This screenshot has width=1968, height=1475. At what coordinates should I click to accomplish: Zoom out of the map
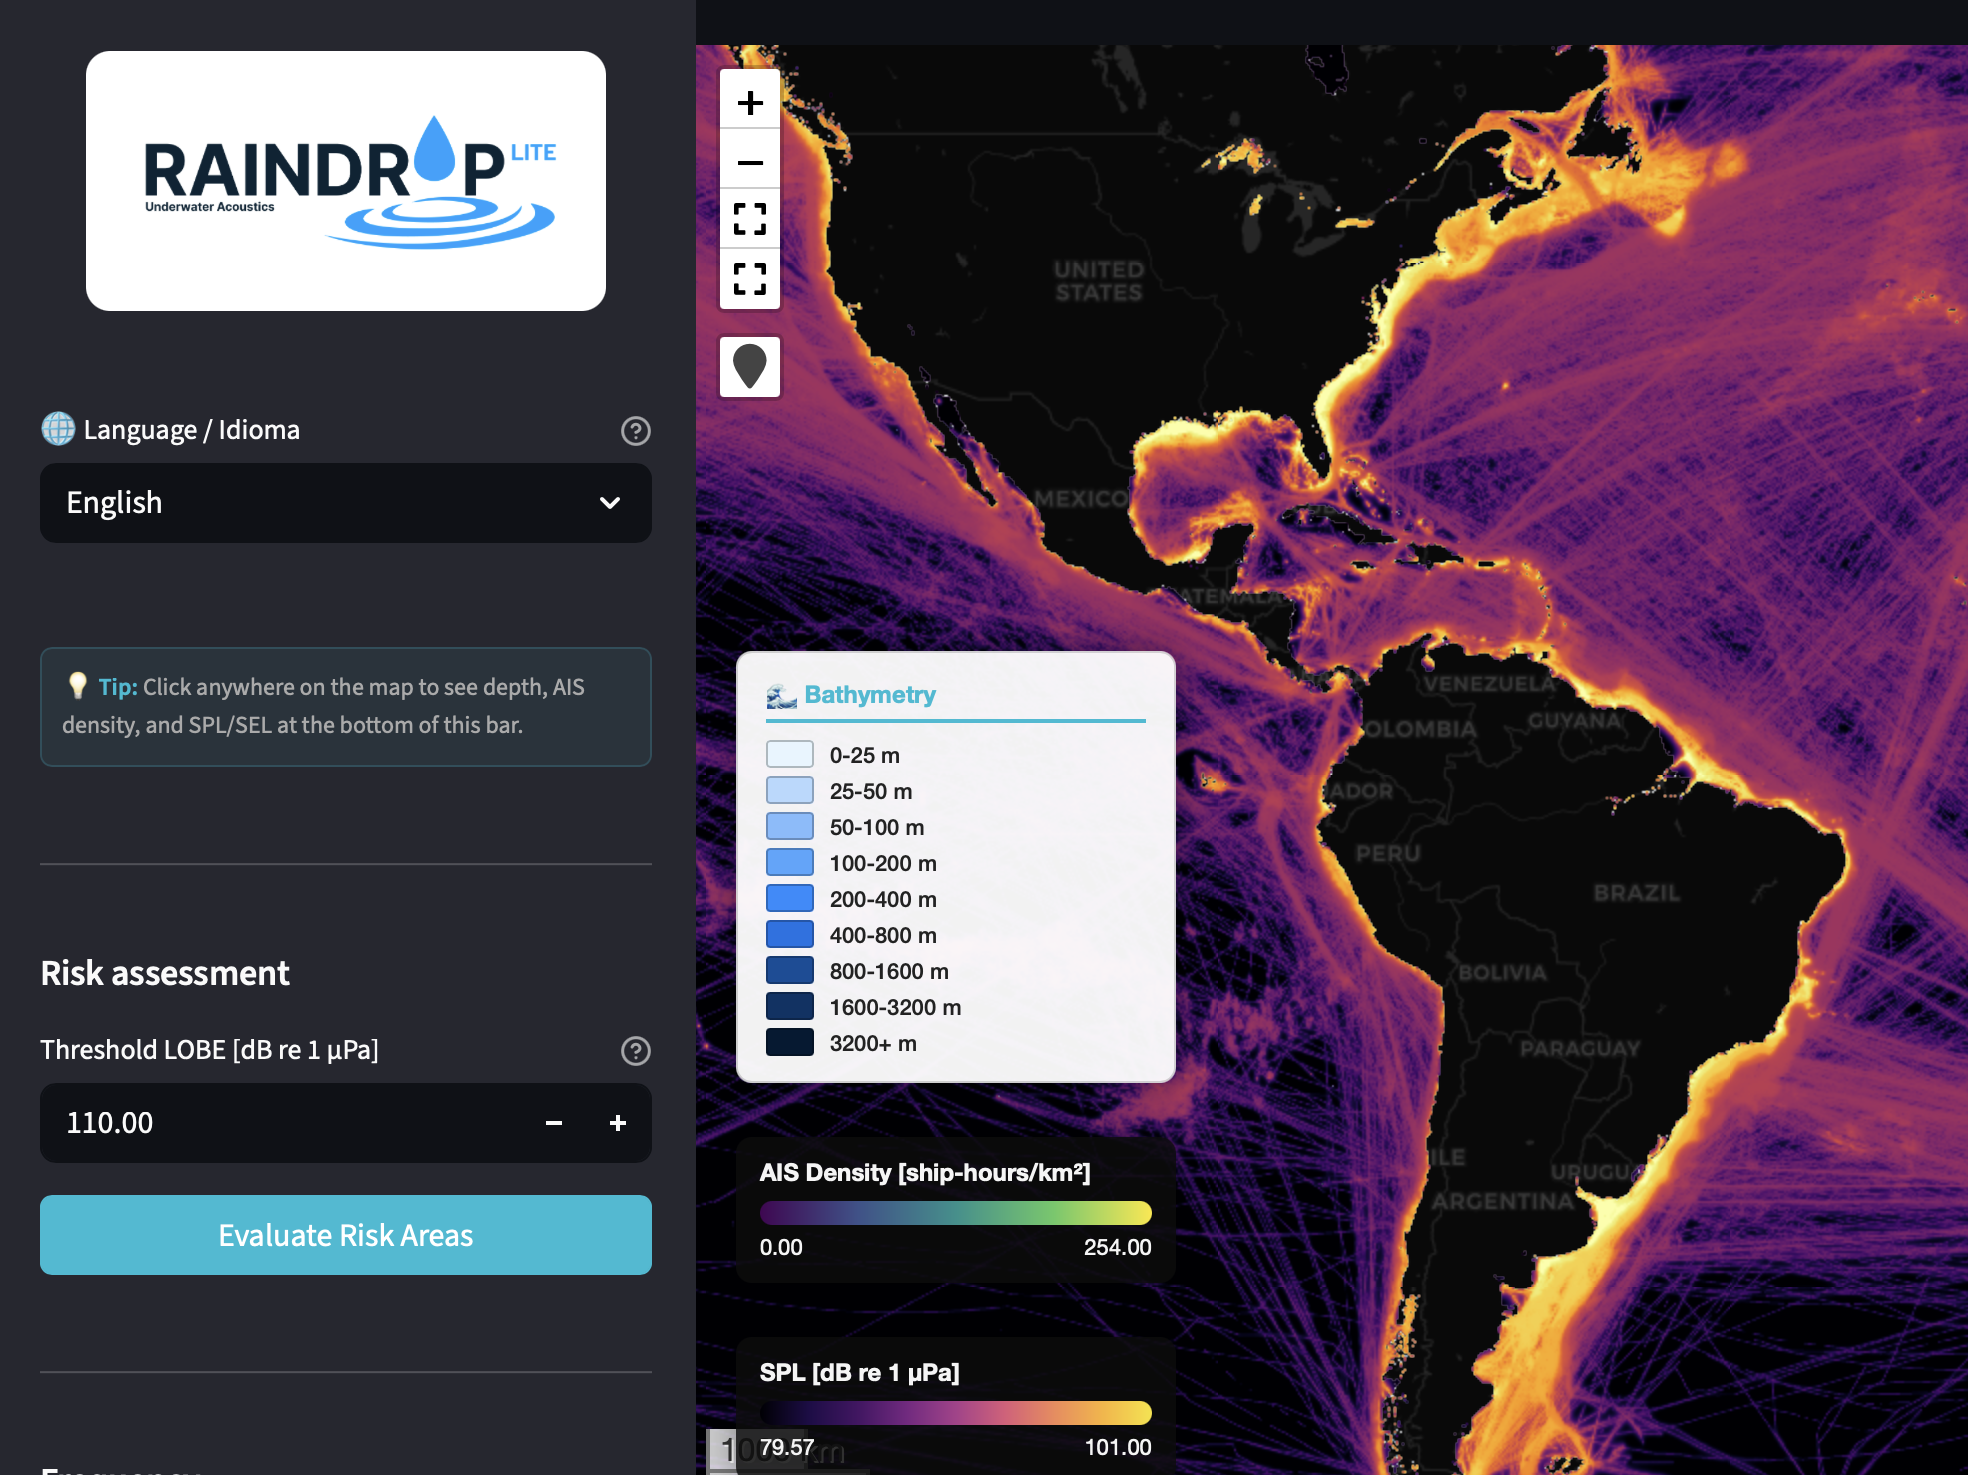(x=750, y=162)
